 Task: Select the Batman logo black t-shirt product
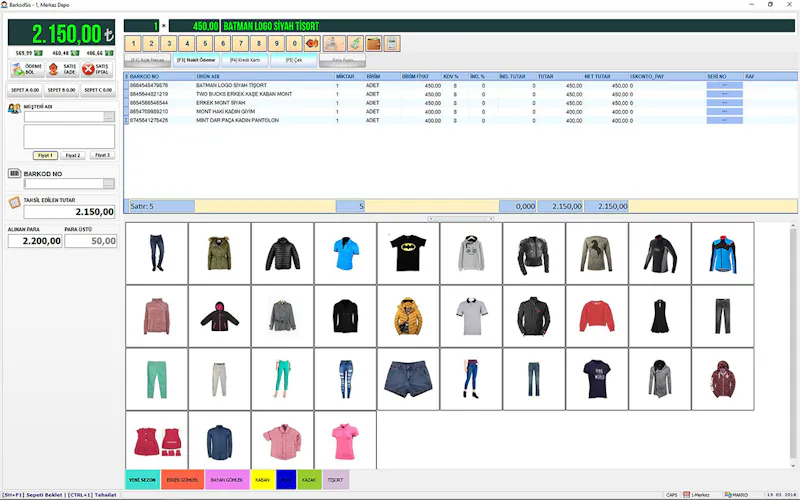(x=408, y=253)
